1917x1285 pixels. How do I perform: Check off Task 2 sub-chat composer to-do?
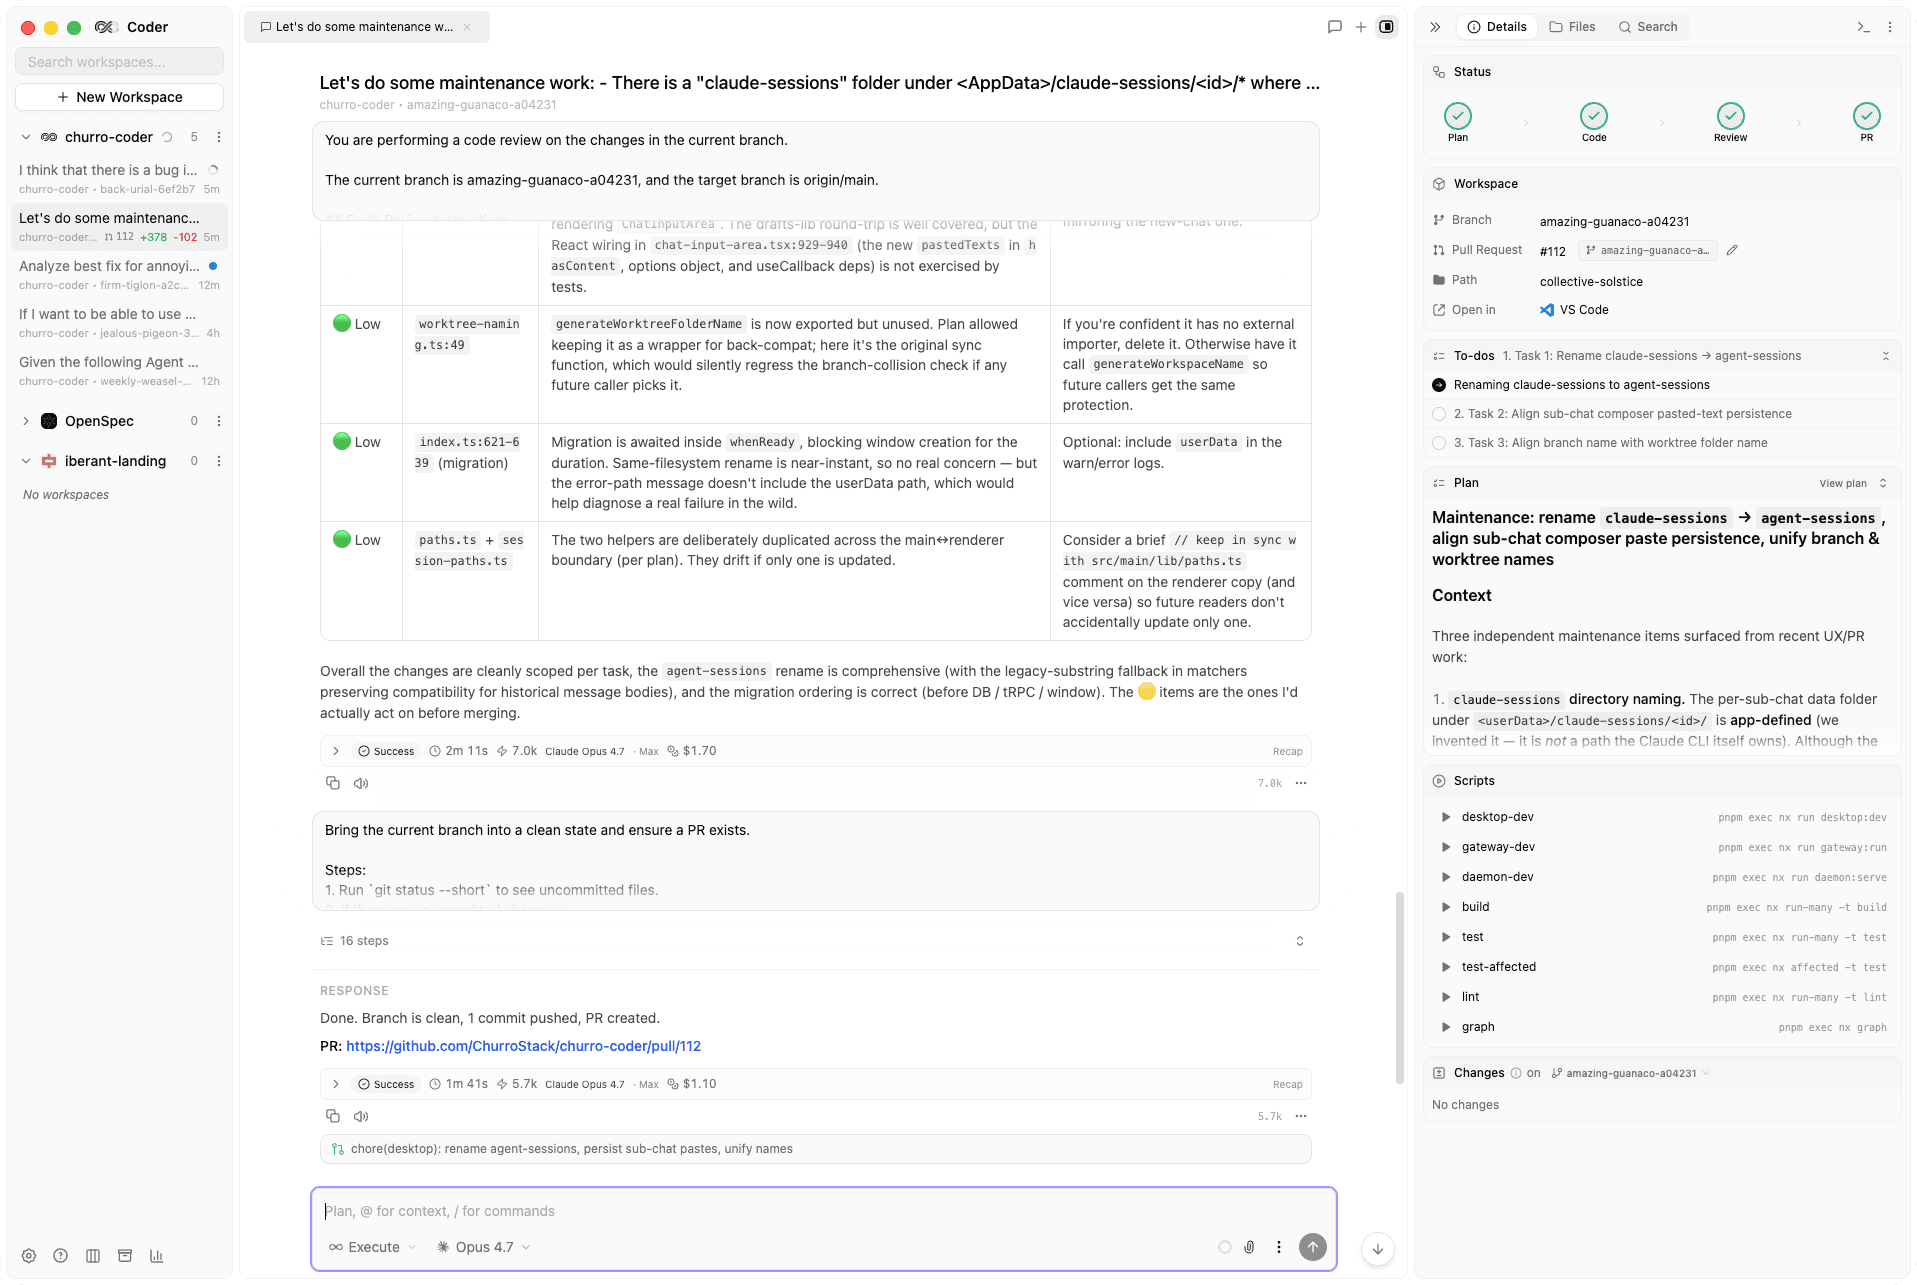point(1439,414)
